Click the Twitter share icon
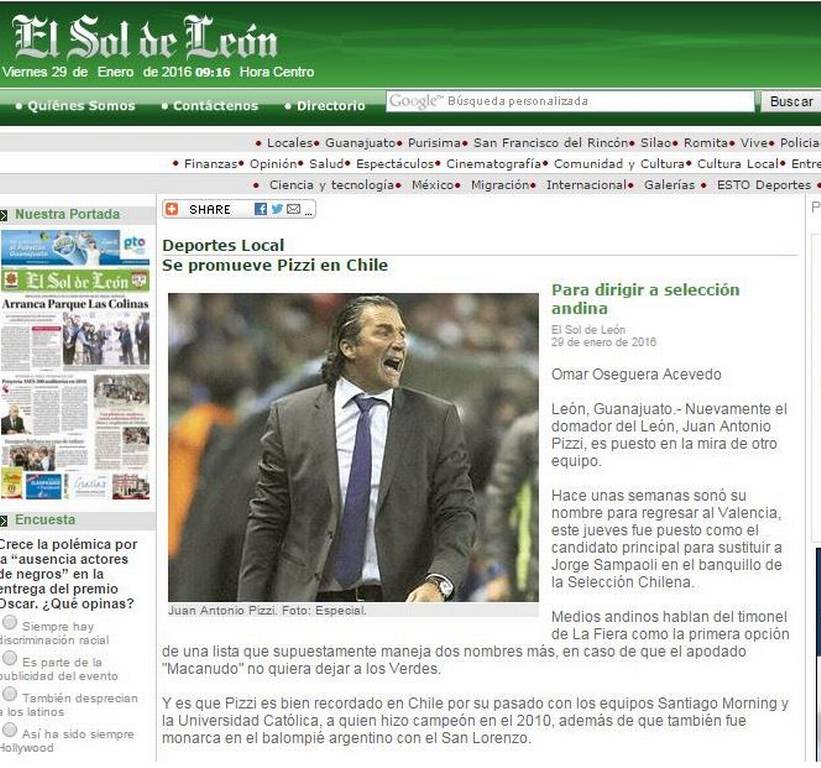 (x=277, y=209)
